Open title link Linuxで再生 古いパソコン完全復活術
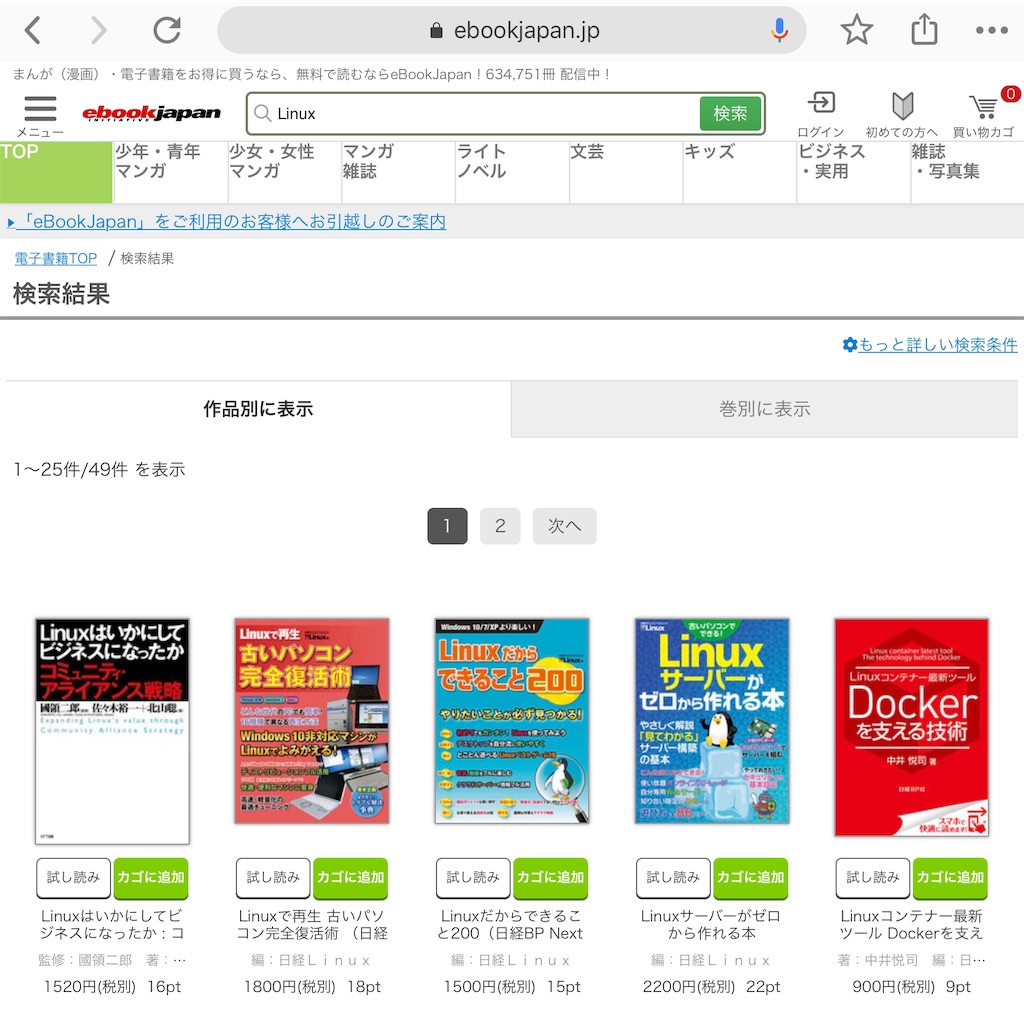The height and width of the screenshot is (1013, 1024). pyautogui.click(x=312, y=924)
